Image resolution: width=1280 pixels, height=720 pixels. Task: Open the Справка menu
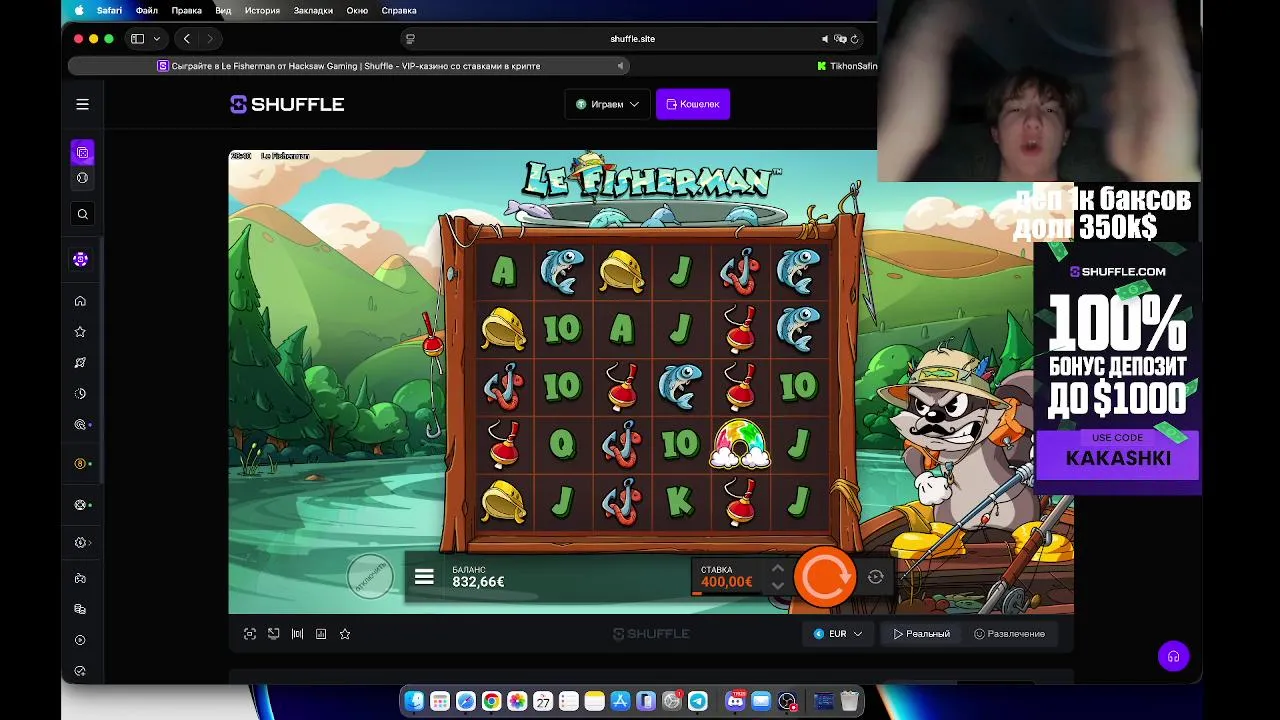[x=399, y=10]
